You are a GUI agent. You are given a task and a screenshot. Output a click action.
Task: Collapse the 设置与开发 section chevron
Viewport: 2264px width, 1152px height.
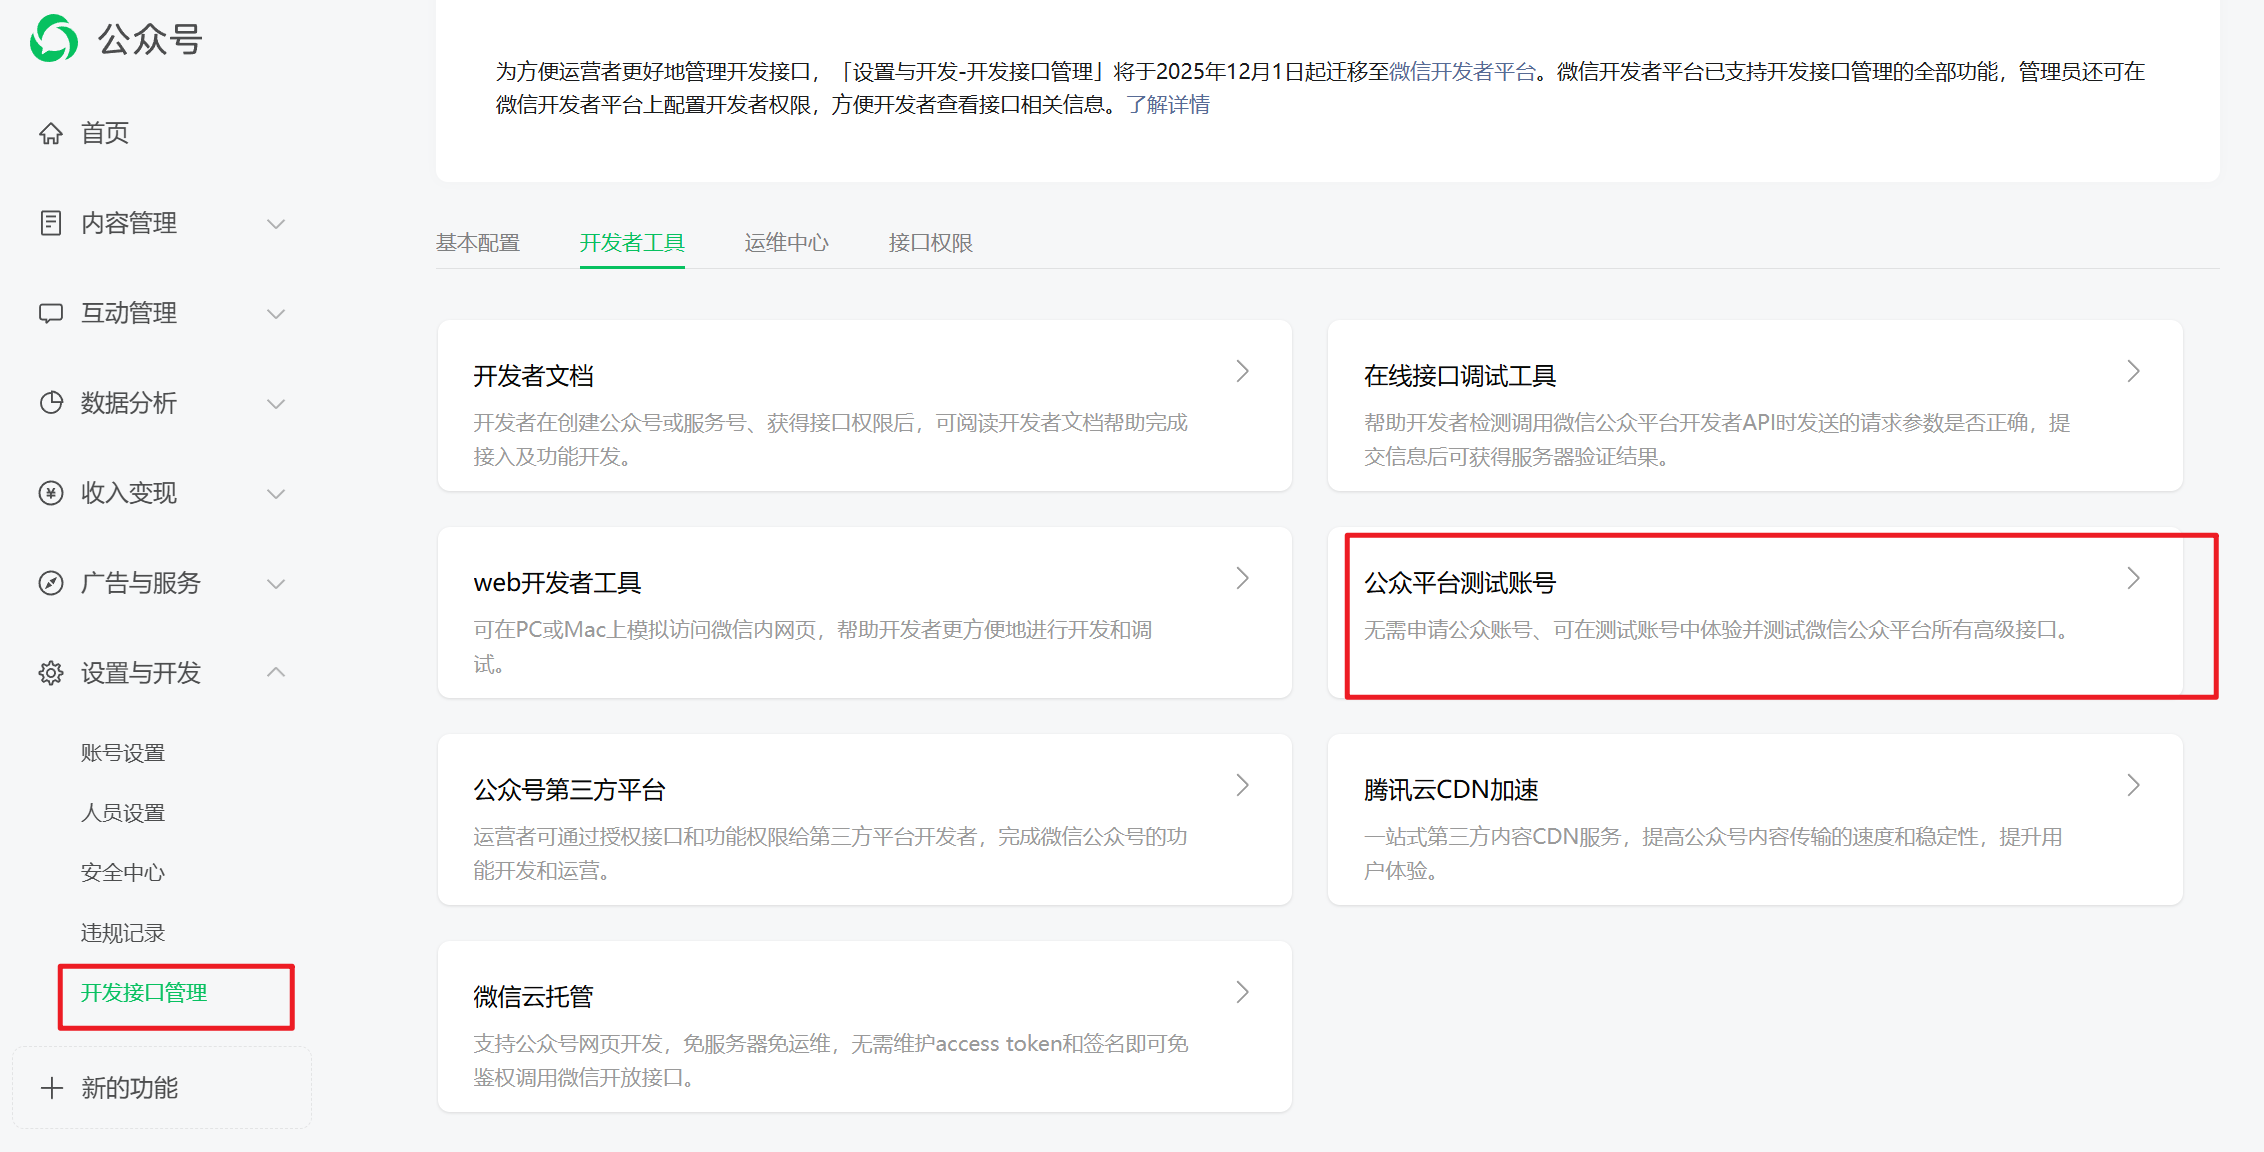(x=276, y=672)
